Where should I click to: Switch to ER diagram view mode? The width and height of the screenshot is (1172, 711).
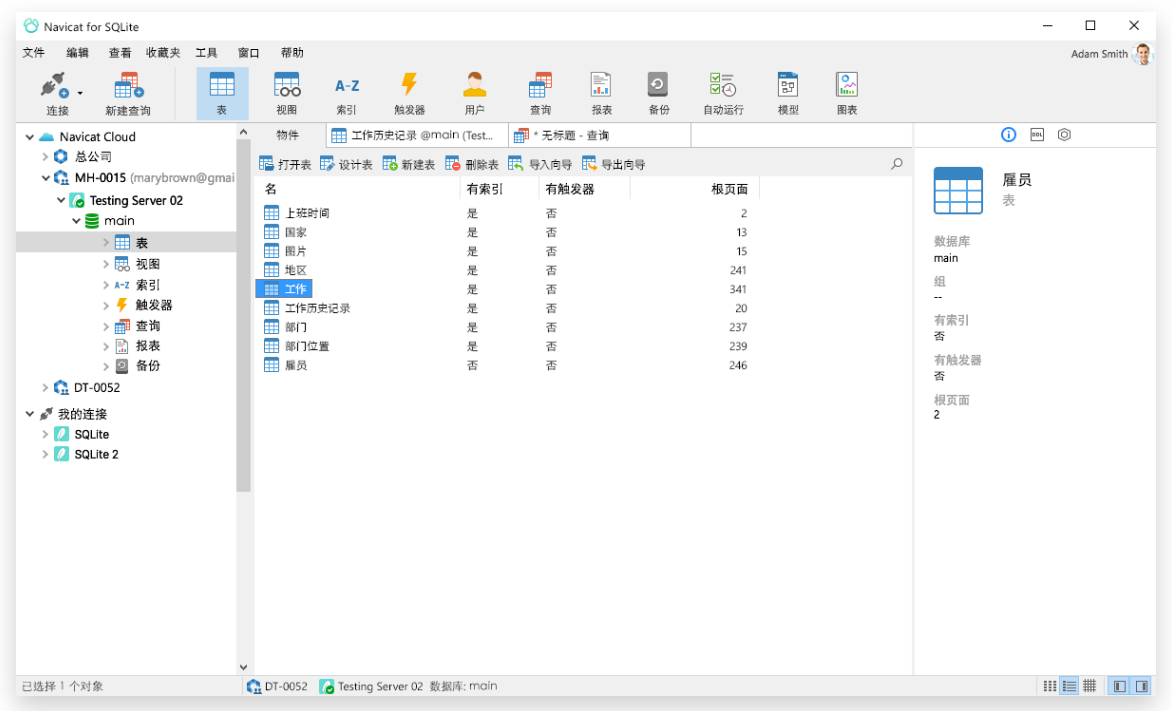coord(1090,686)
